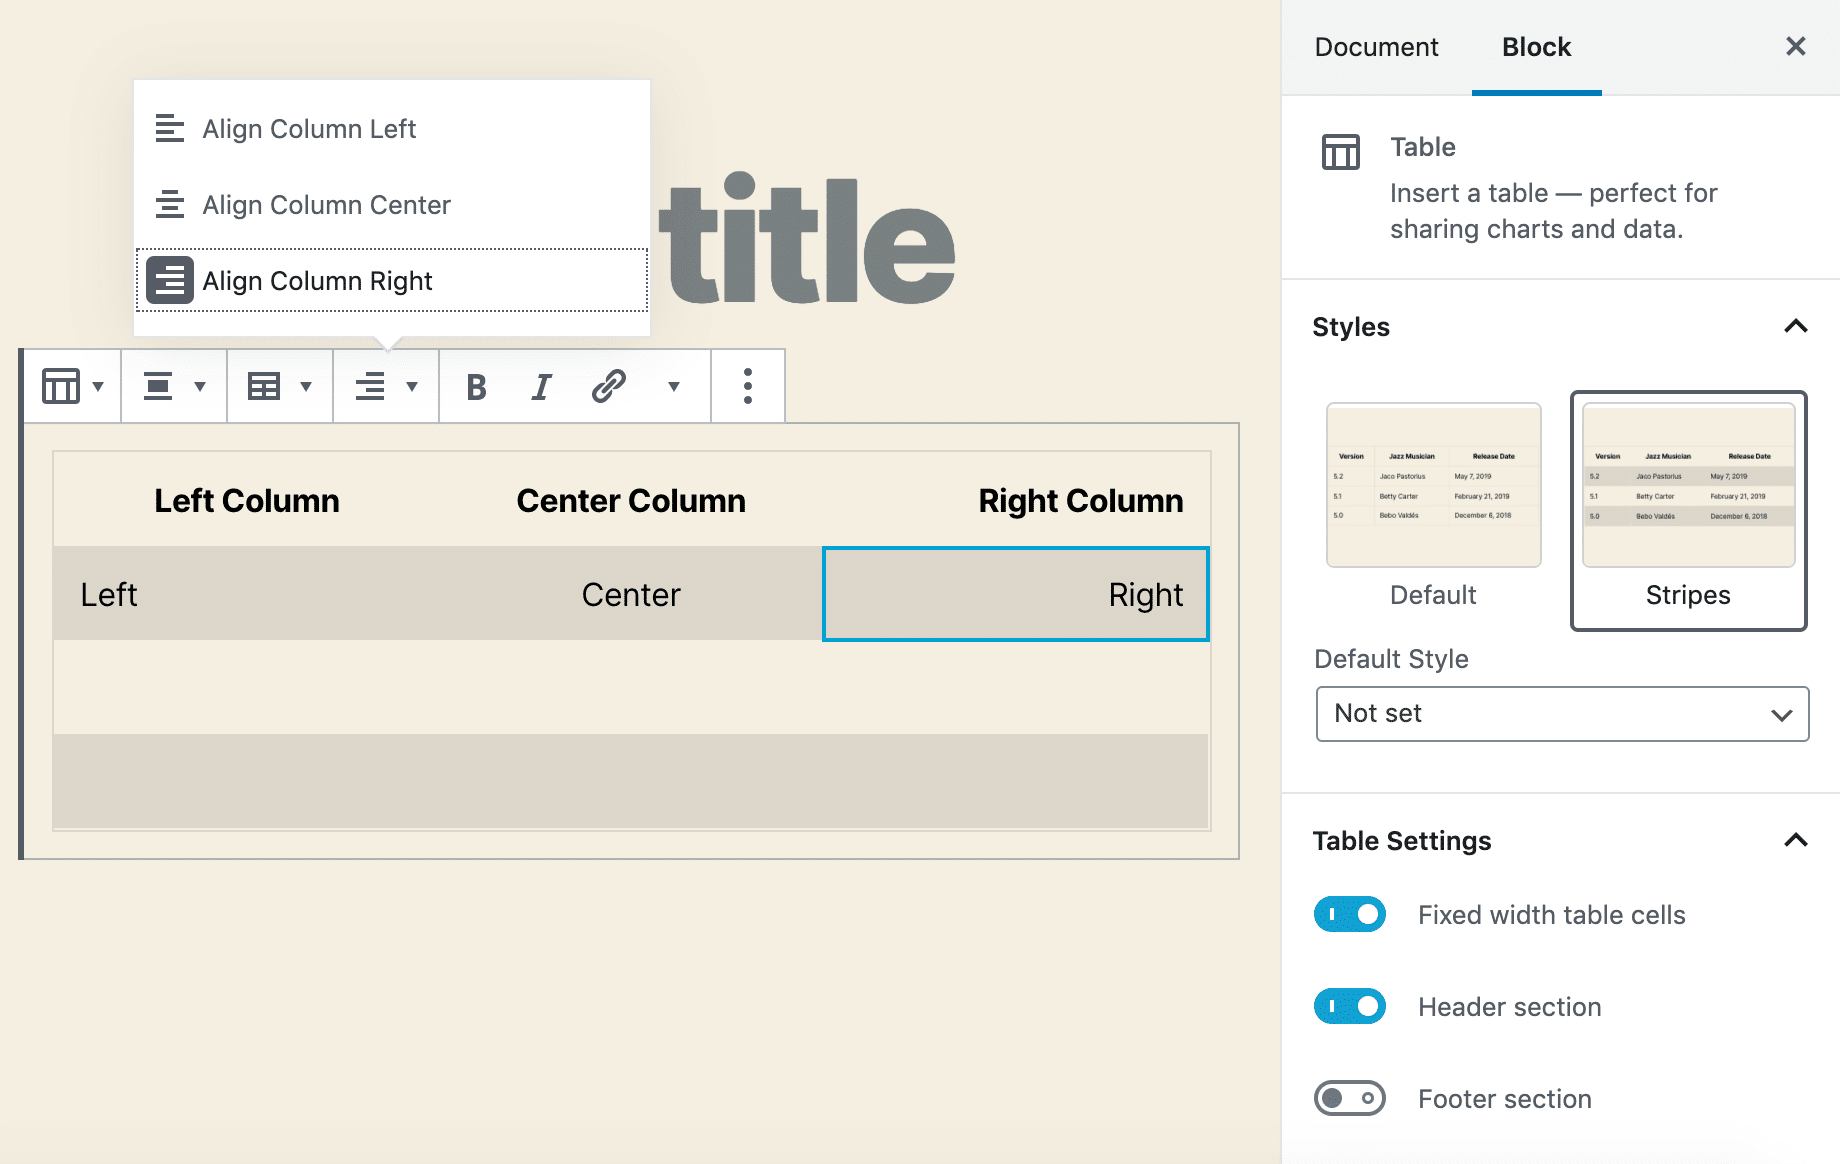
Task: Enable the Footer section toggle
Action: [x=1349, y=1098]
